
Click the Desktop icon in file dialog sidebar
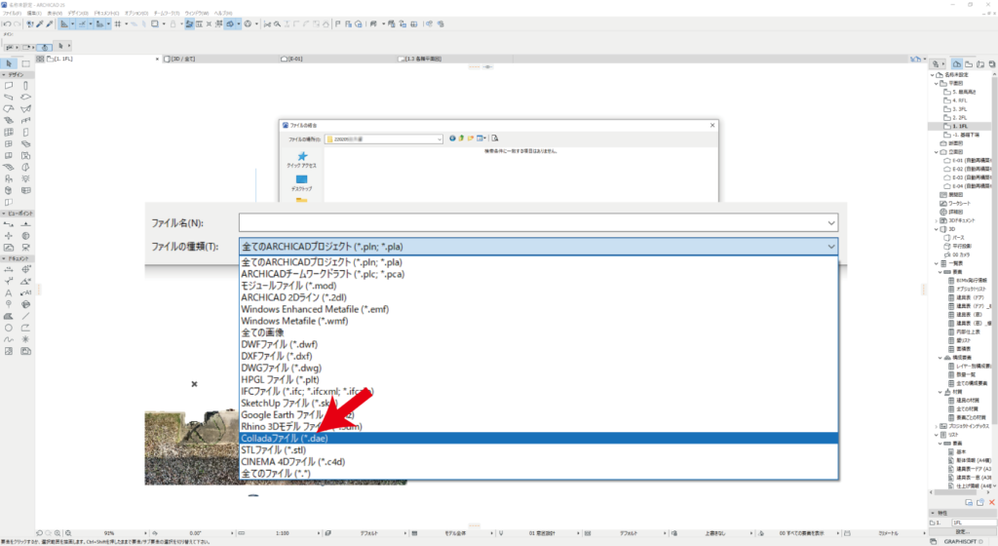point(302,183)
